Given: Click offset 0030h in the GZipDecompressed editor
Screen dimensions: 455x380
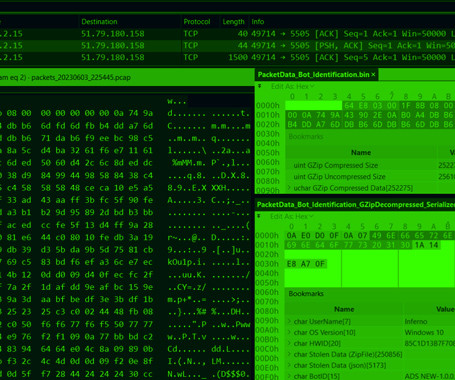Looking at the screenshot, I should (x=267, y=264).
